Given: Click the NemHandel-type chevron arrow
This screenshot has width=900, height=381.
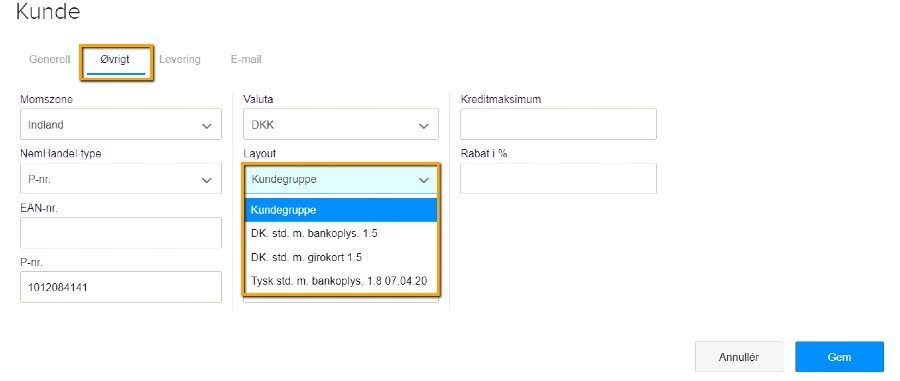Looking at the screenshot, I should [207, 180].
